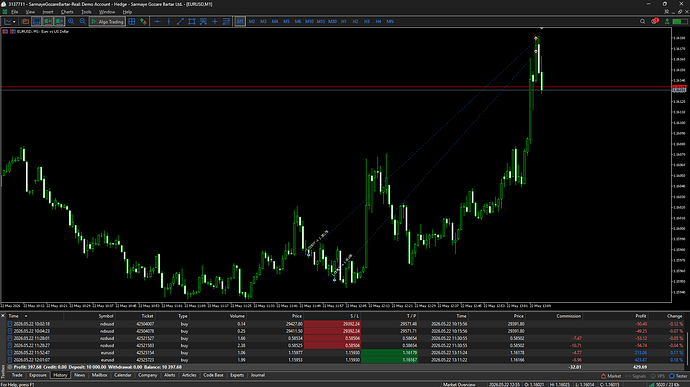690x387 pixels.
Task: Switch chart to H1 timeframe
Action: point(344,21)
